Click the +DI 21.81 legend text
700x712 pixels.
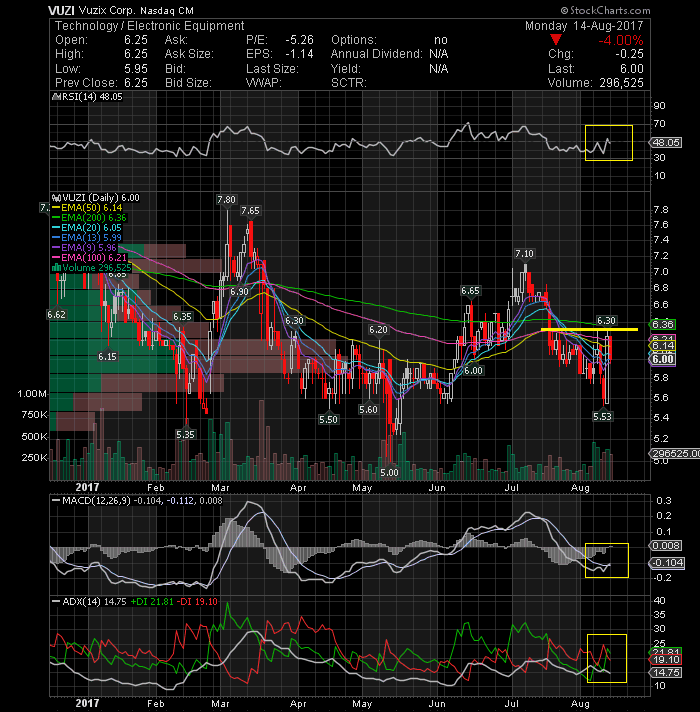(x=152, y=602)
